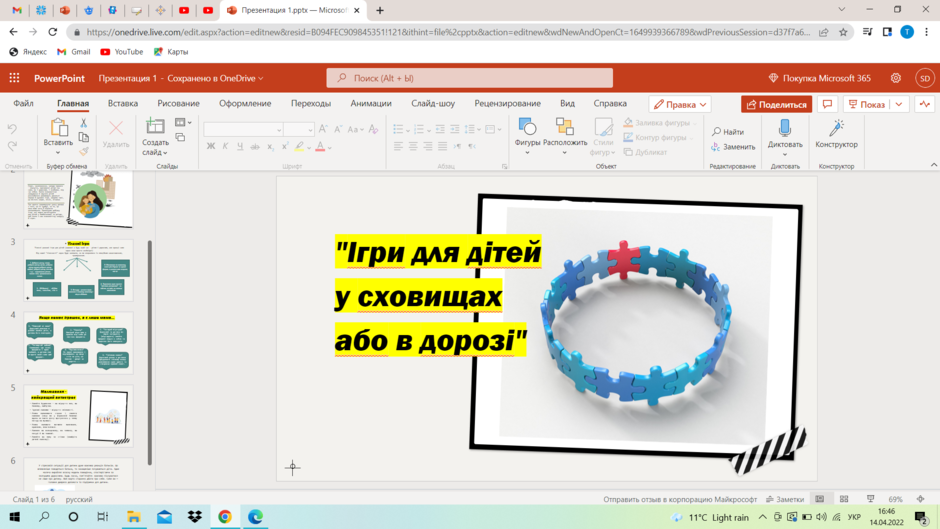Open the app launcher waffle icon
940x529 pixels.
point(14,78)
